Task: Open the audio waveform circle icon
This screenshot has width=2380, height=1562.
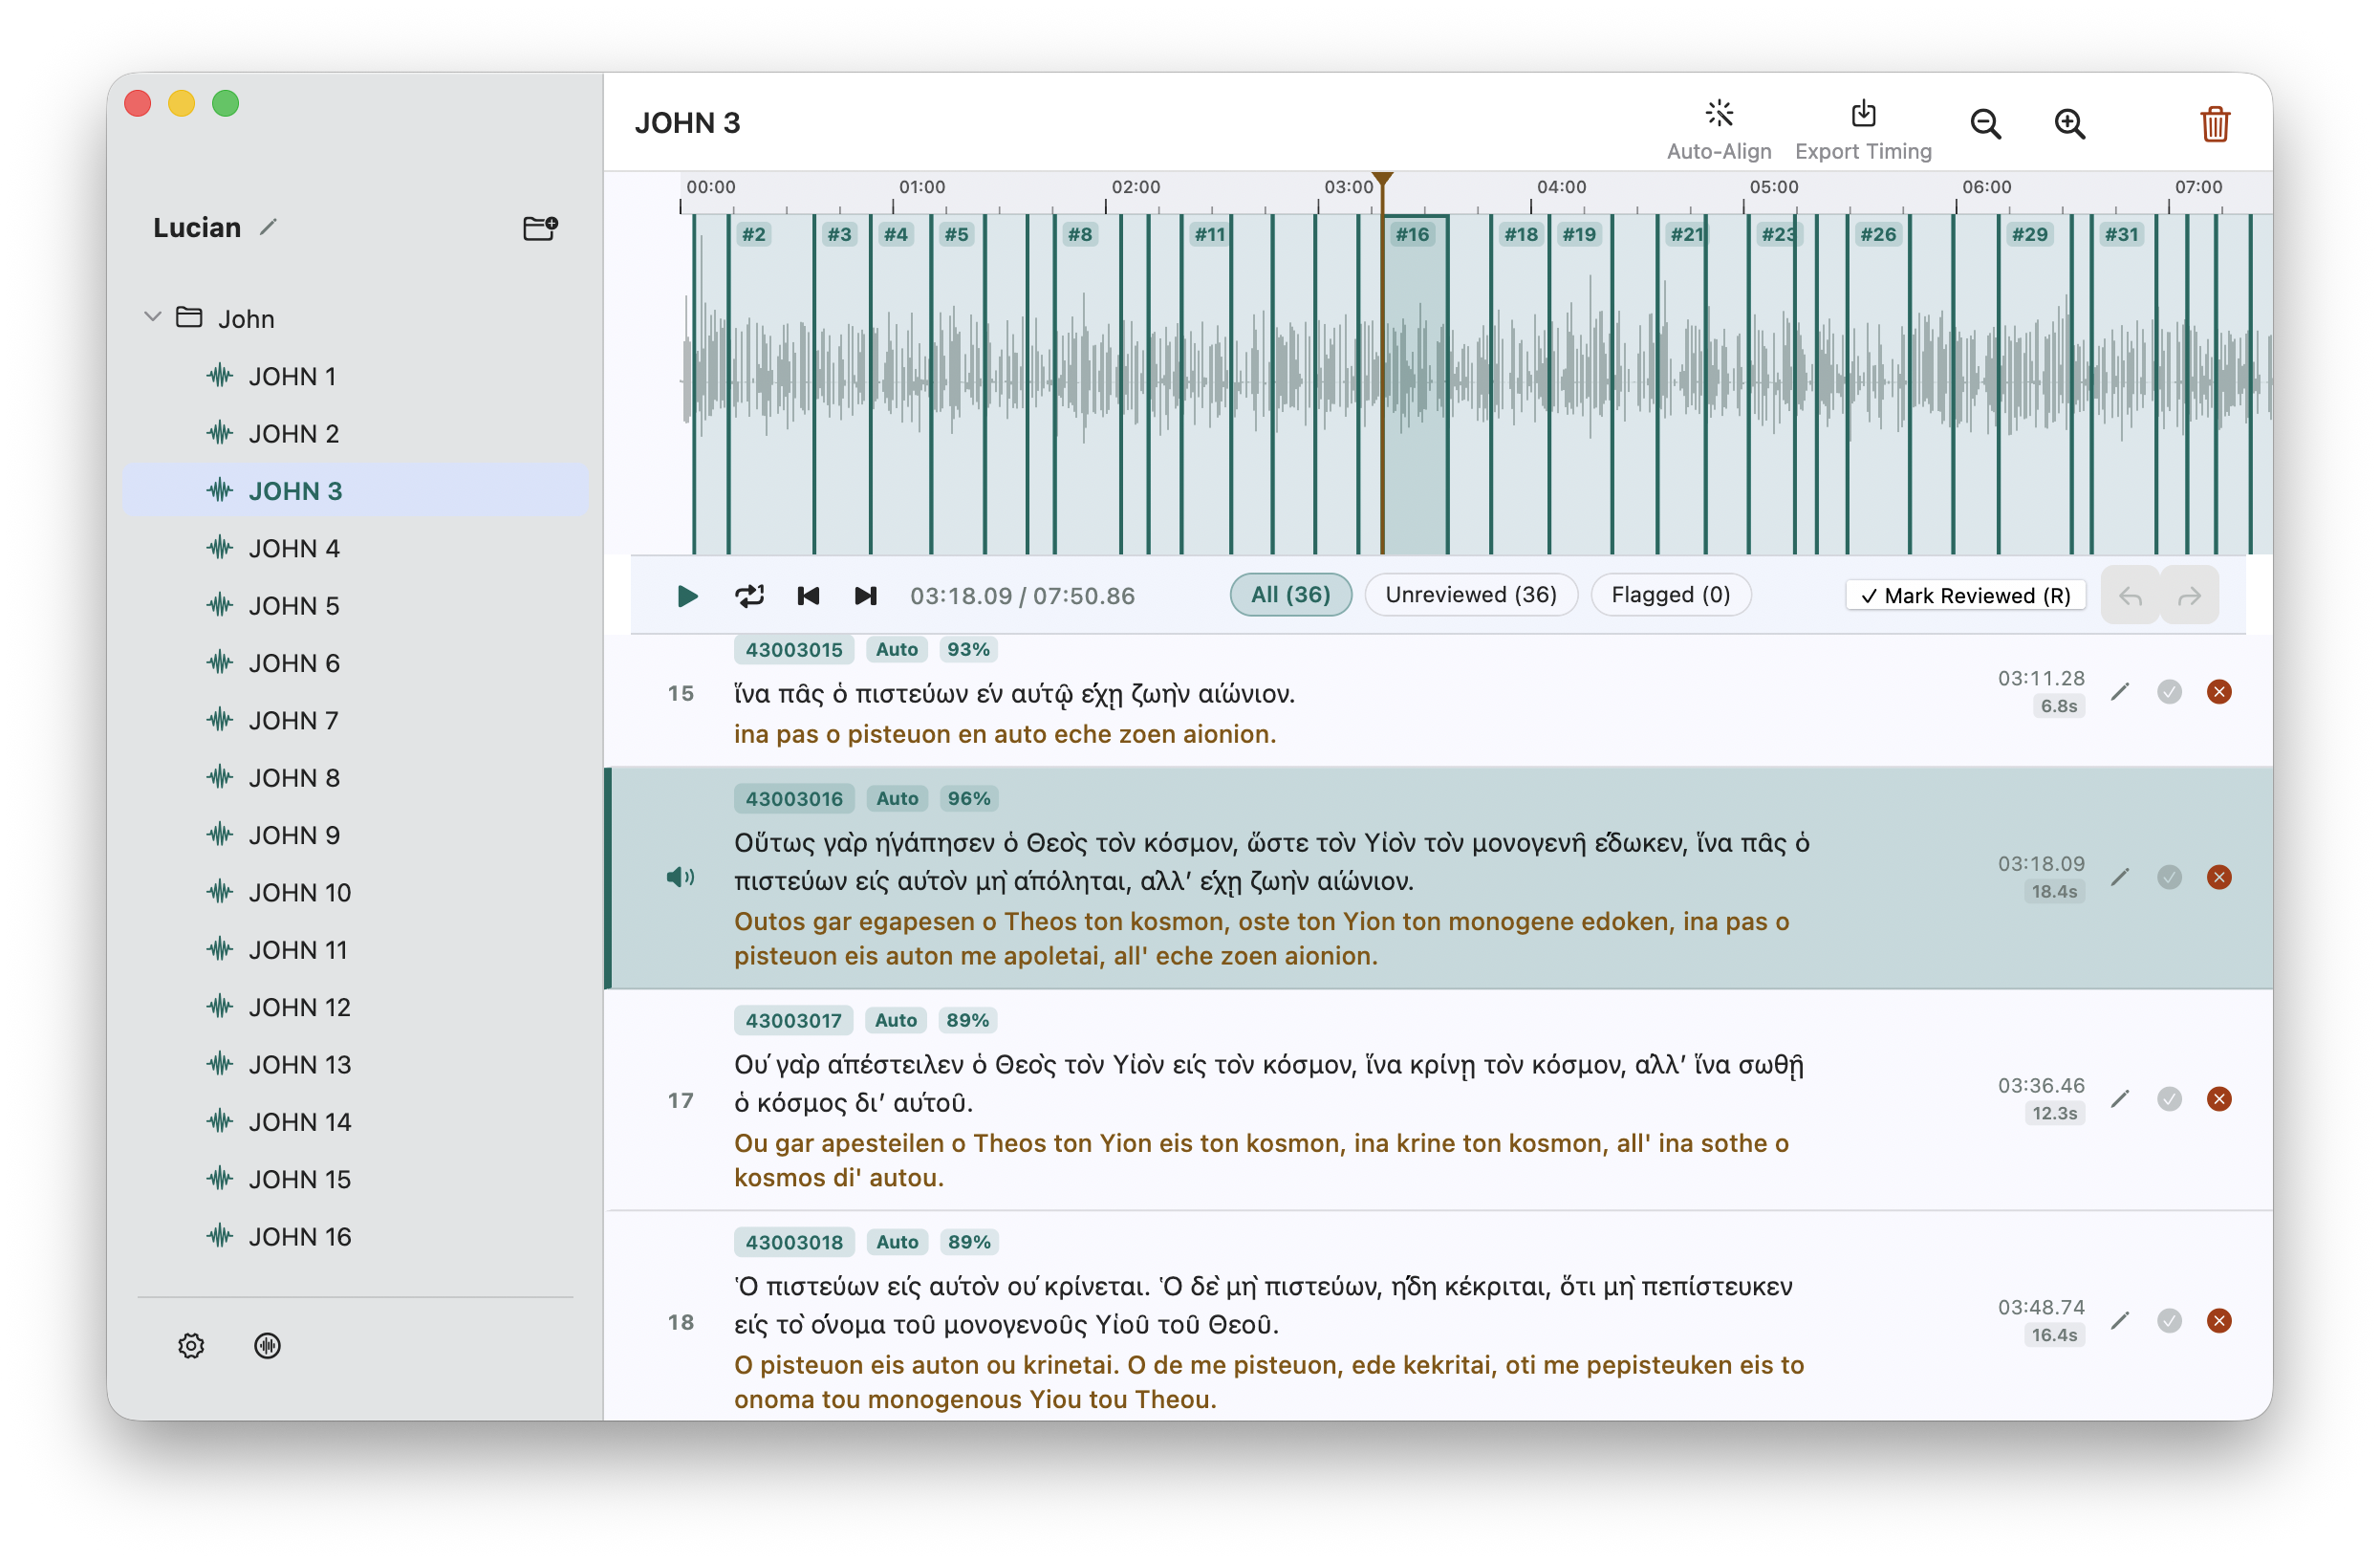Action: (x=267, y=1345)
